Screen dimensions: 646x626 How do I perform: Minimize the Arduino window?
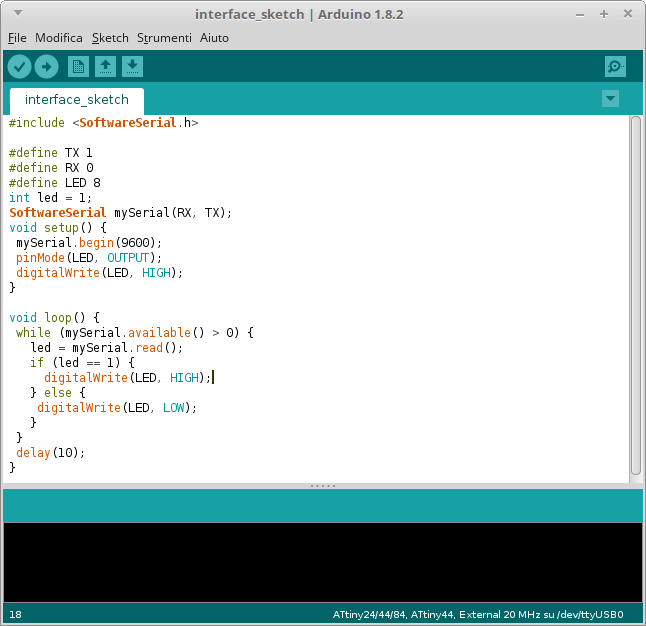point(580,14)
